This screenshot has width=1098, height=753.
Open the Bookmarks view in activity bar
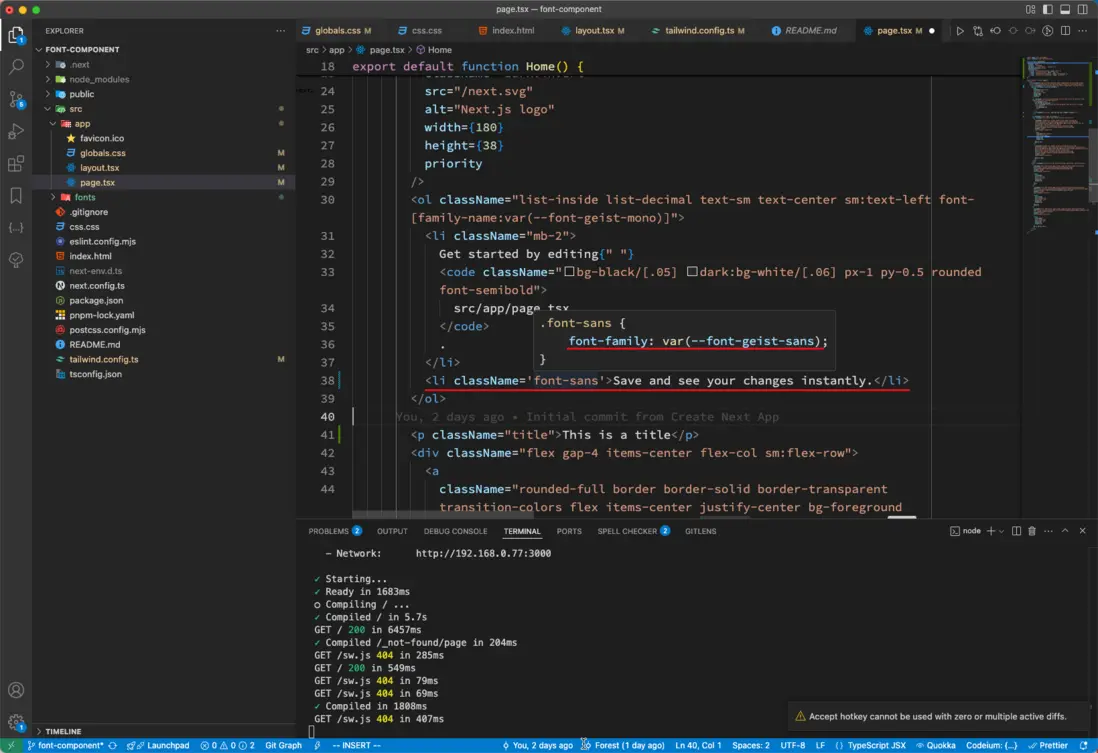[x=16, y=195]
